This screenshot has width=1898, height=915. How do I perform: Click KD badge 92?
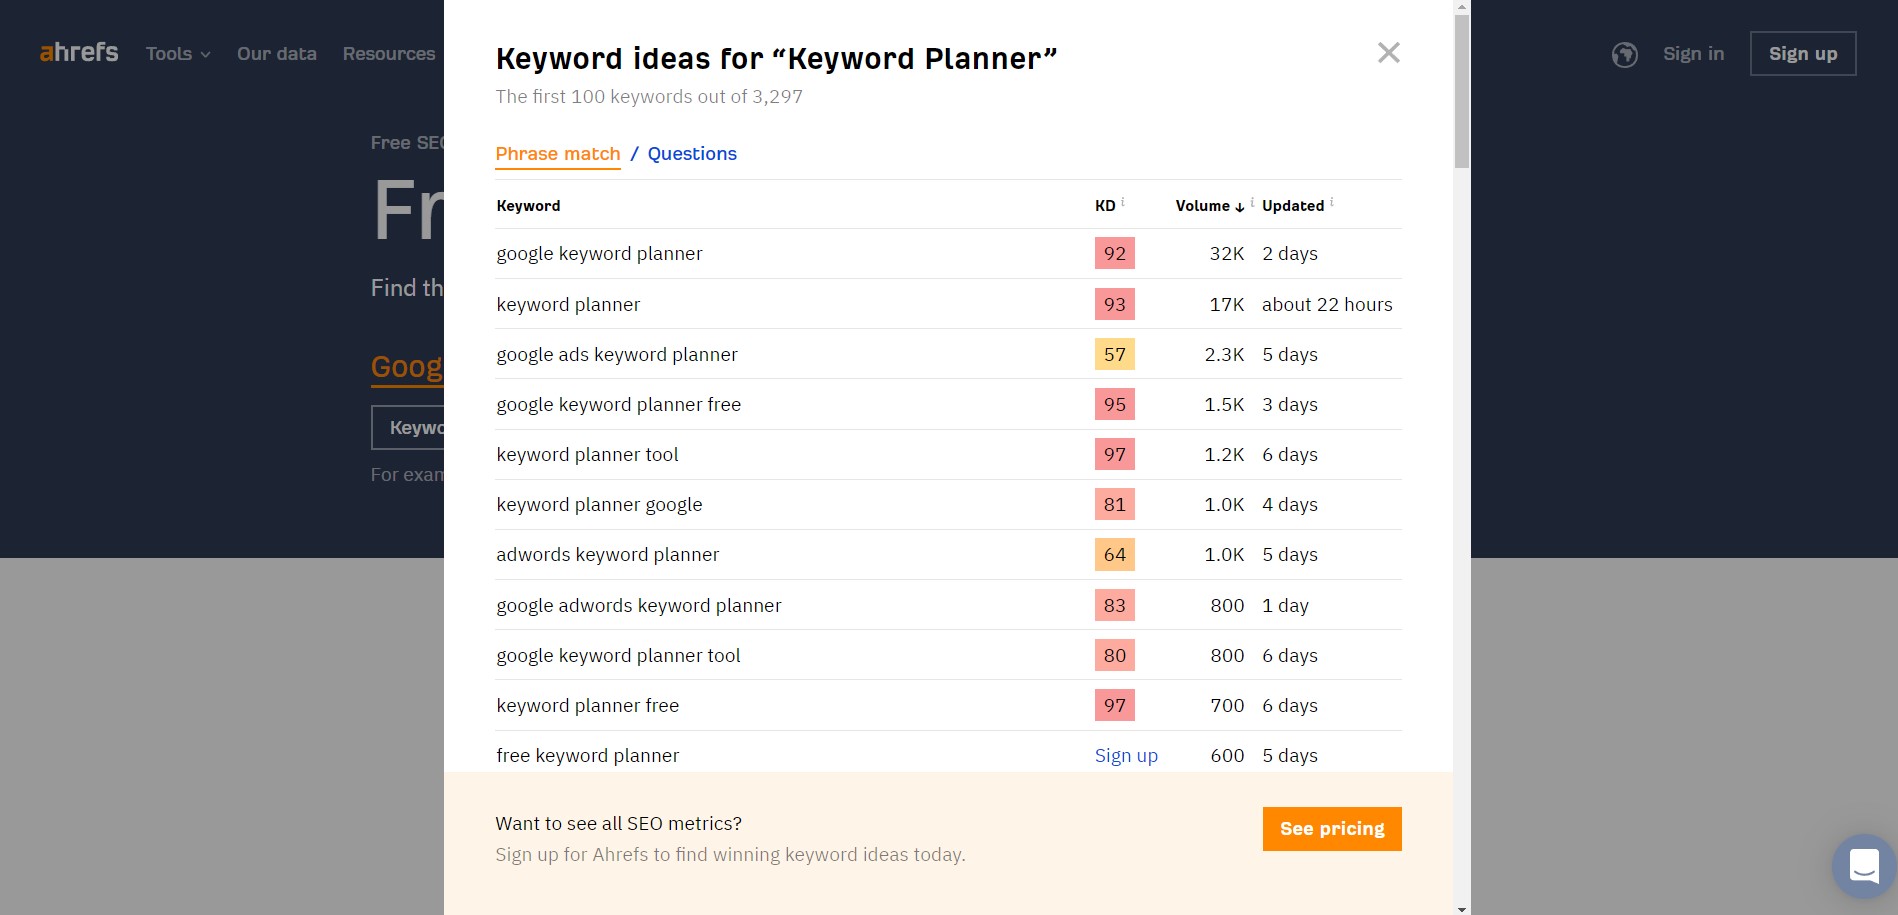pos(1115,254)
